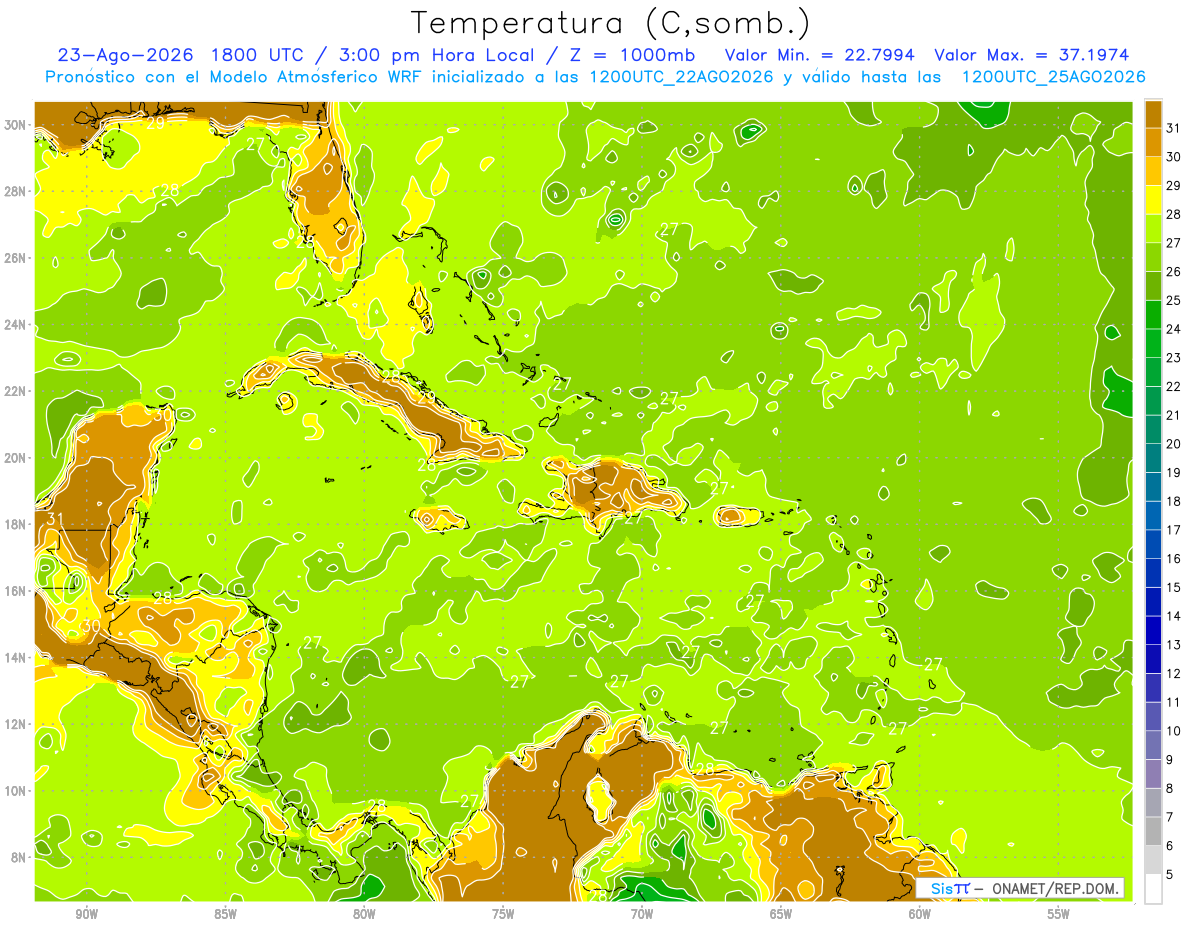Click the latitude label "14N"

[x=15, y=657]
